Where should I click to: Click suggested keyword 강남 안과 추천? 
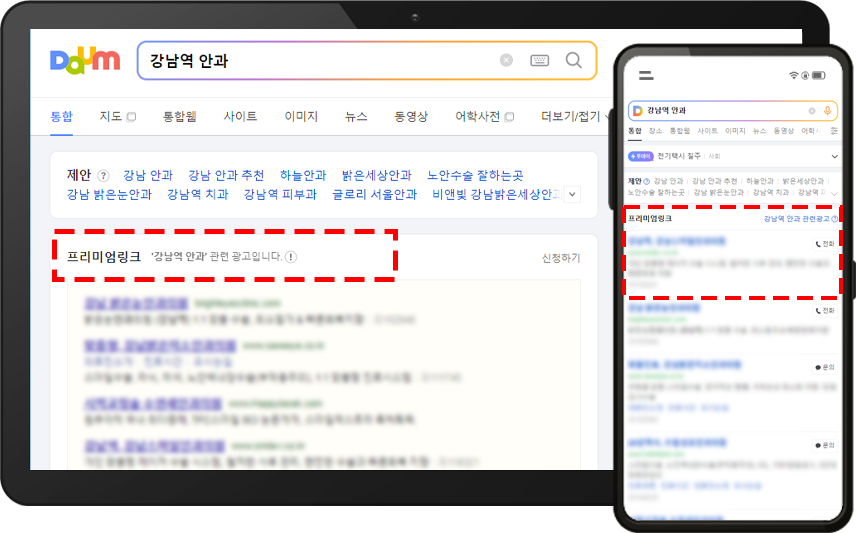click(226, 176)
